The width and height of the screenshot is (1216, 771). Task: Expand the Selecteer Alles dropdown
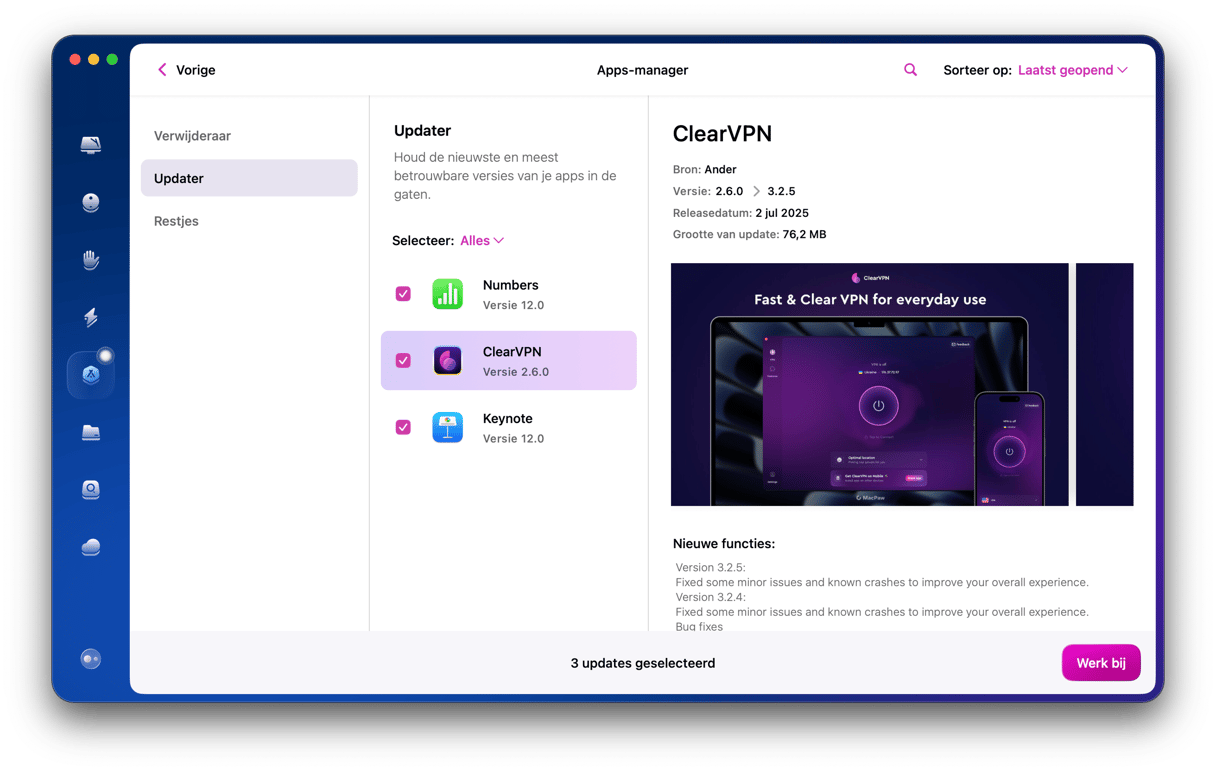coord(482,241)
